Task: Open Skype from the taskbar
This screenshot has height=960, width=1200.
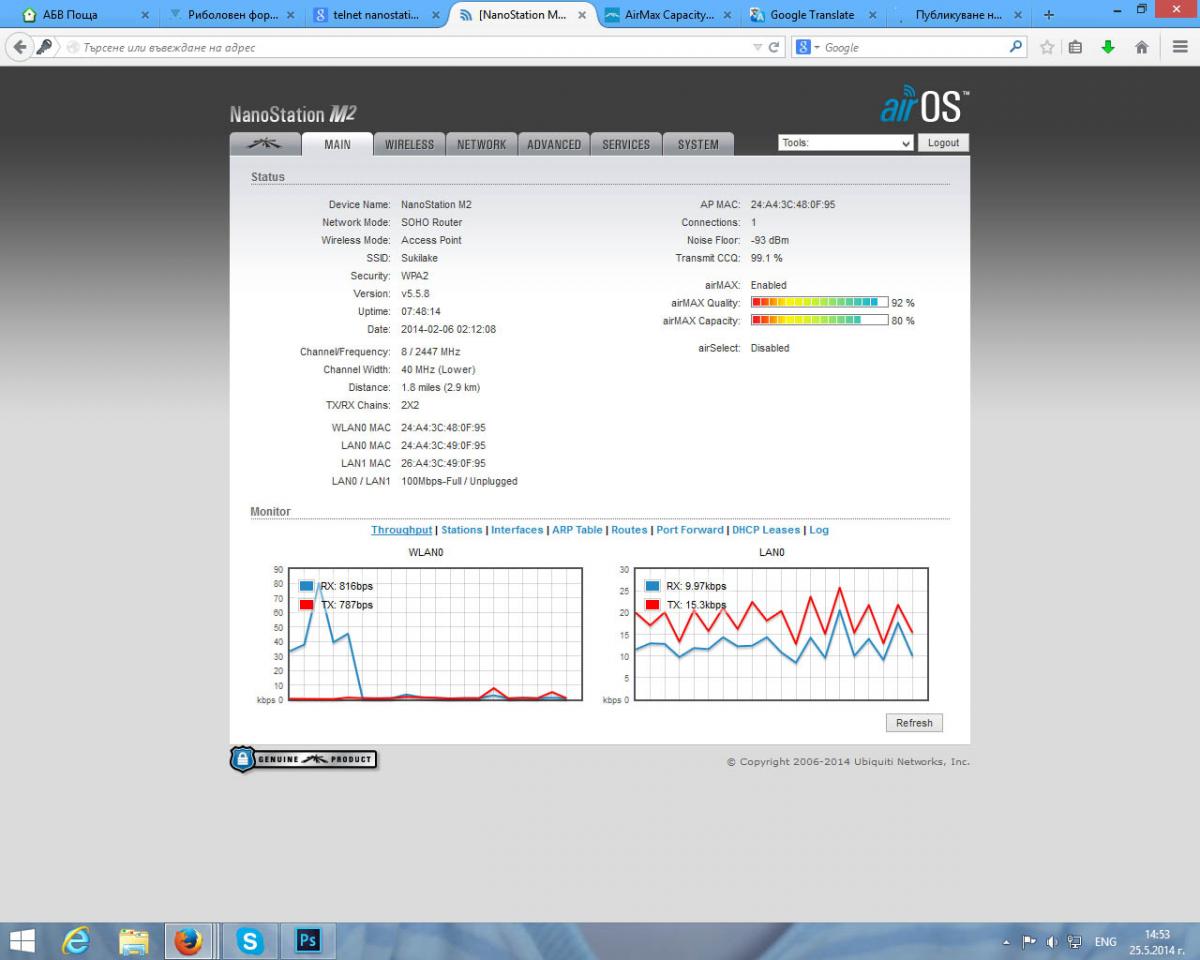Action: [249, 941]
